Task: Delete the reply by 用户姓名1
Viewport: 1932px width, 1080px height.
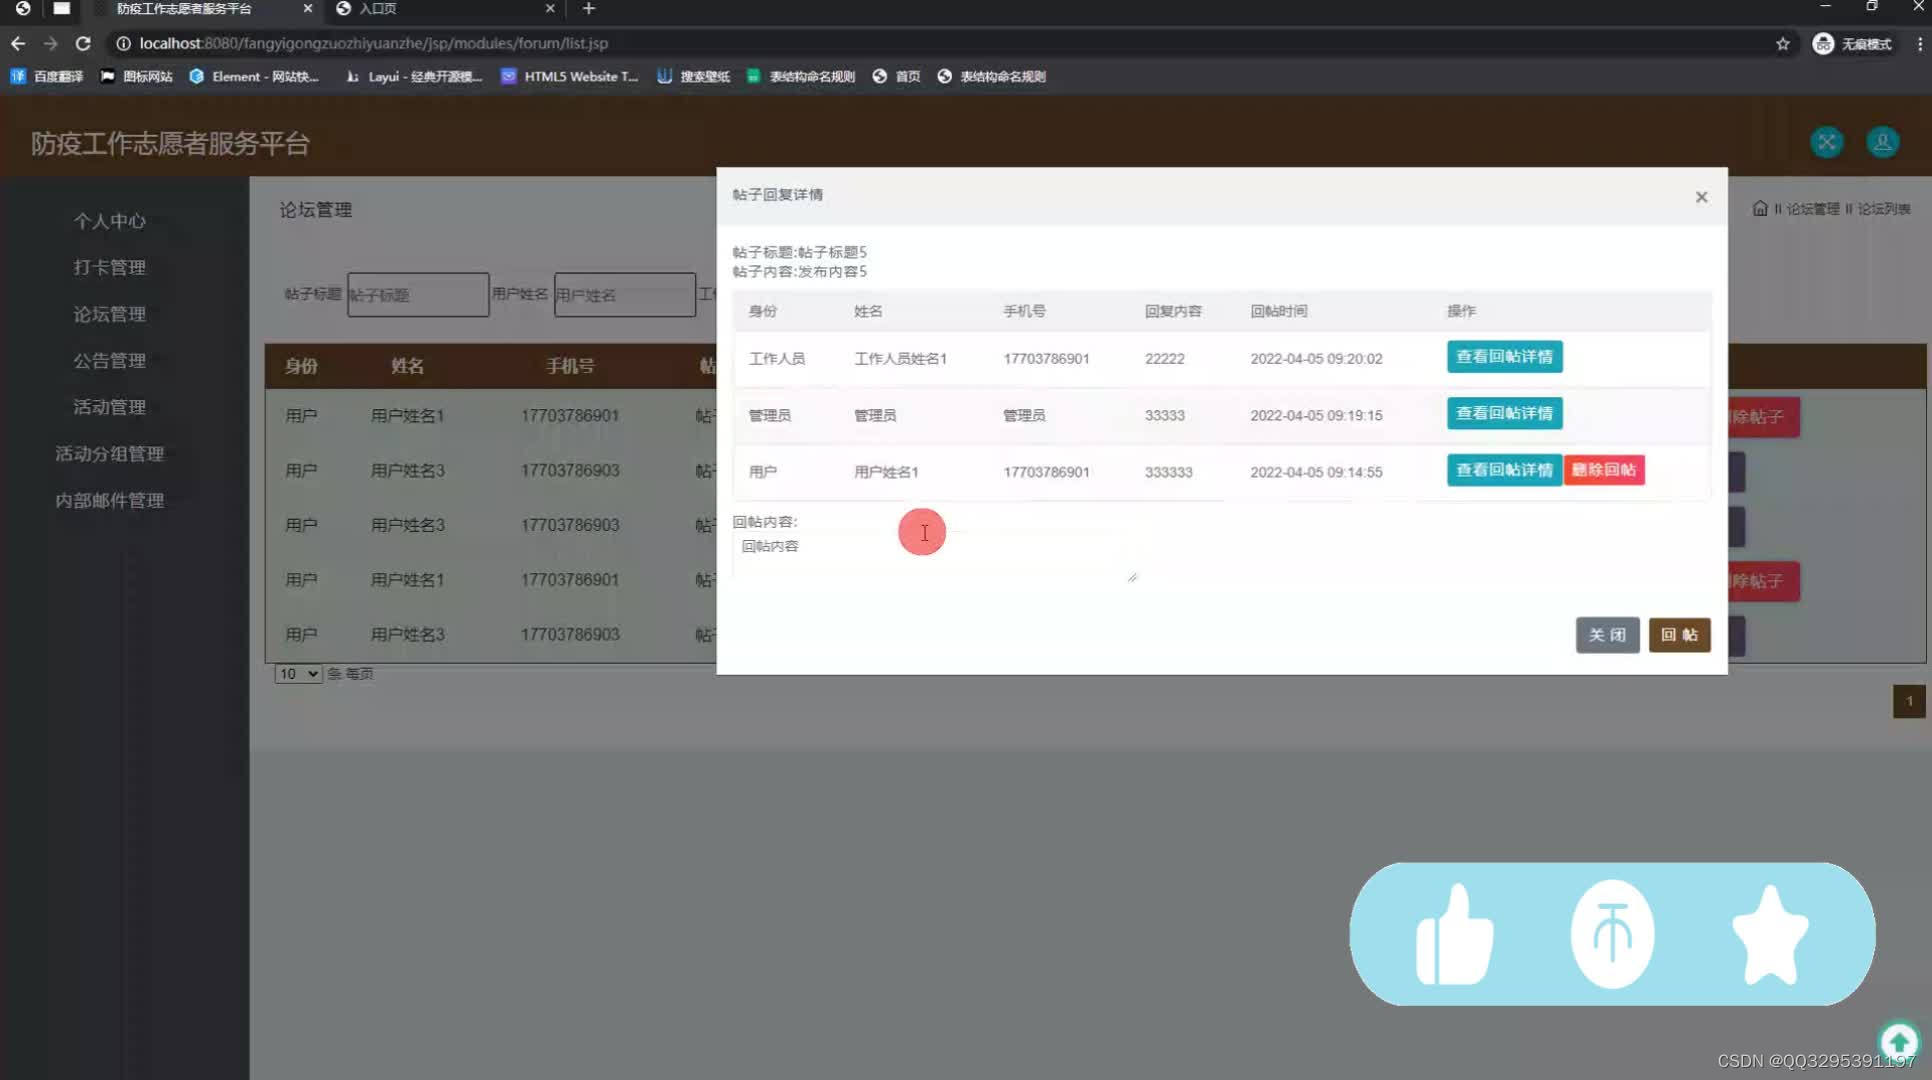Action: [x=1604, y=470]
